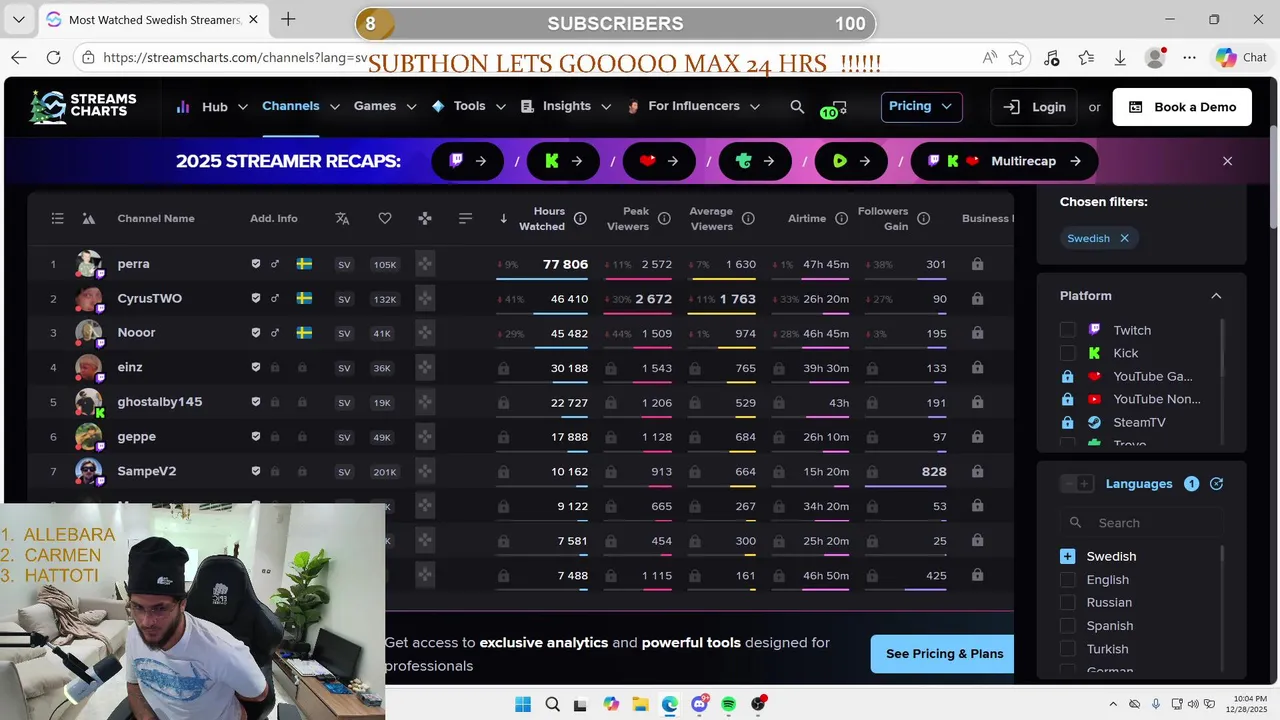Click the followers heart column header icon
The width and height of the screenshot is (1280, 720).
385,218
